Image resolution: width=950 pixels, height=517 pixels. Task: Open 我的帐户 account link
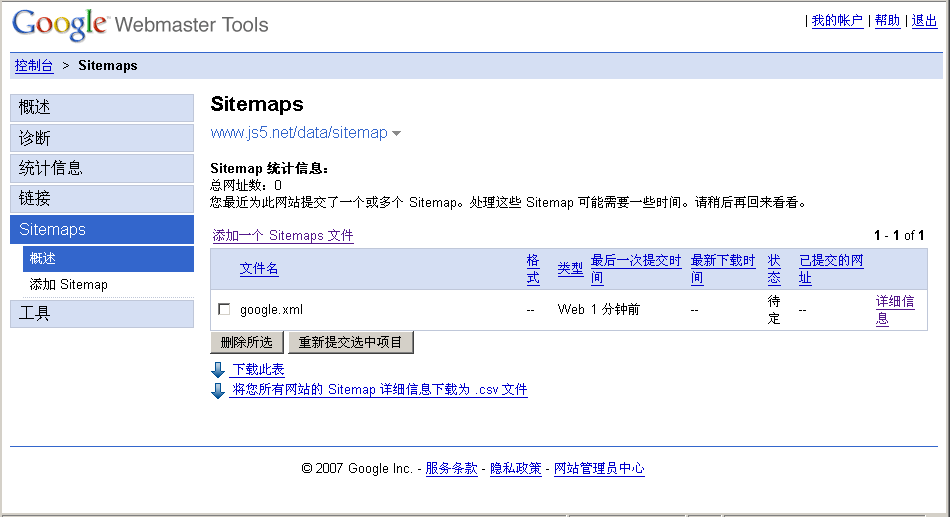tap(837, 21)
